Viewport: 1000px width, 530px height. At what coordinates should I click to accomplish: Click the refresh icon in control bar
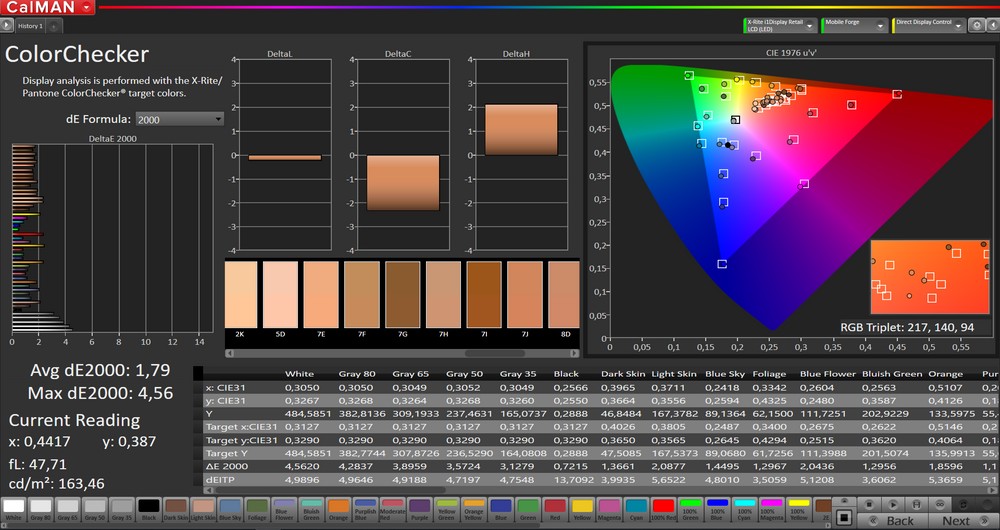pyautogui.click(x=963, y=504)
